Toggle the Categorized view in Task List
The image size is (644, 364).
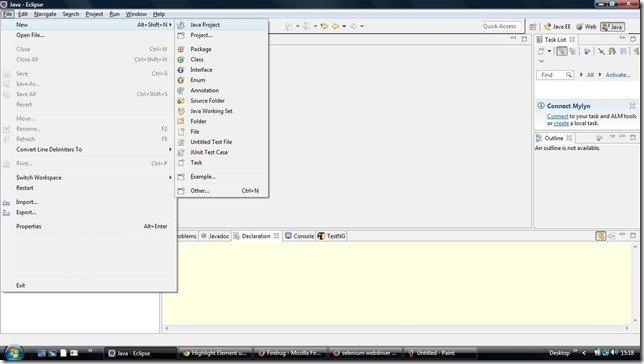[x=561, y=51]
